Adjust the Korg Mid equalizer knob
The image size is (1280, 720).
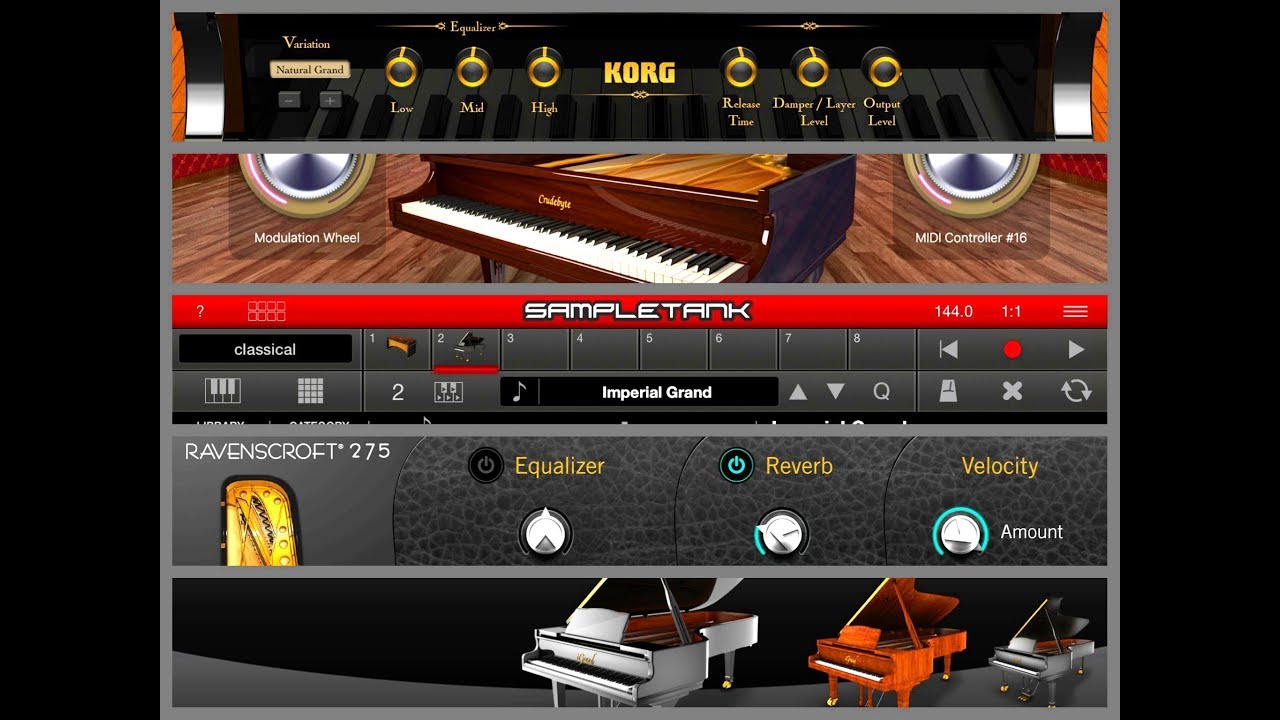tap(472, 70)
